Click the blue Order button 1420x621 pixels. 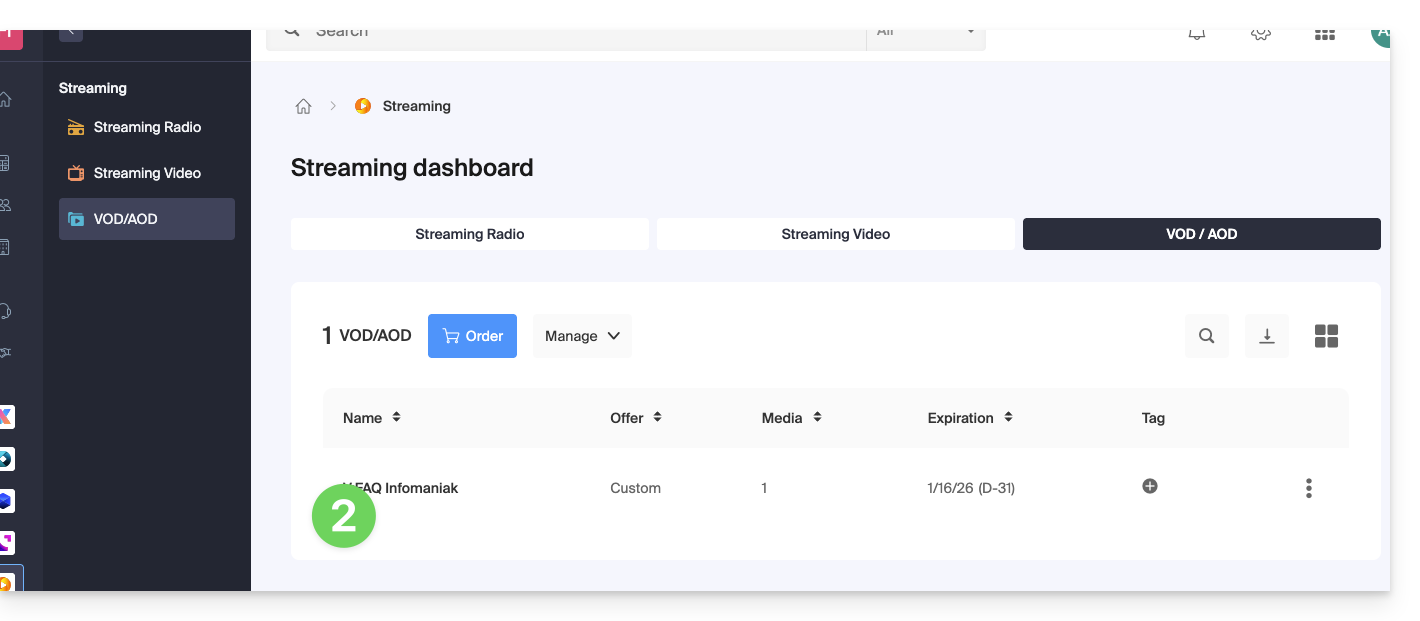[x=472, y=336]
